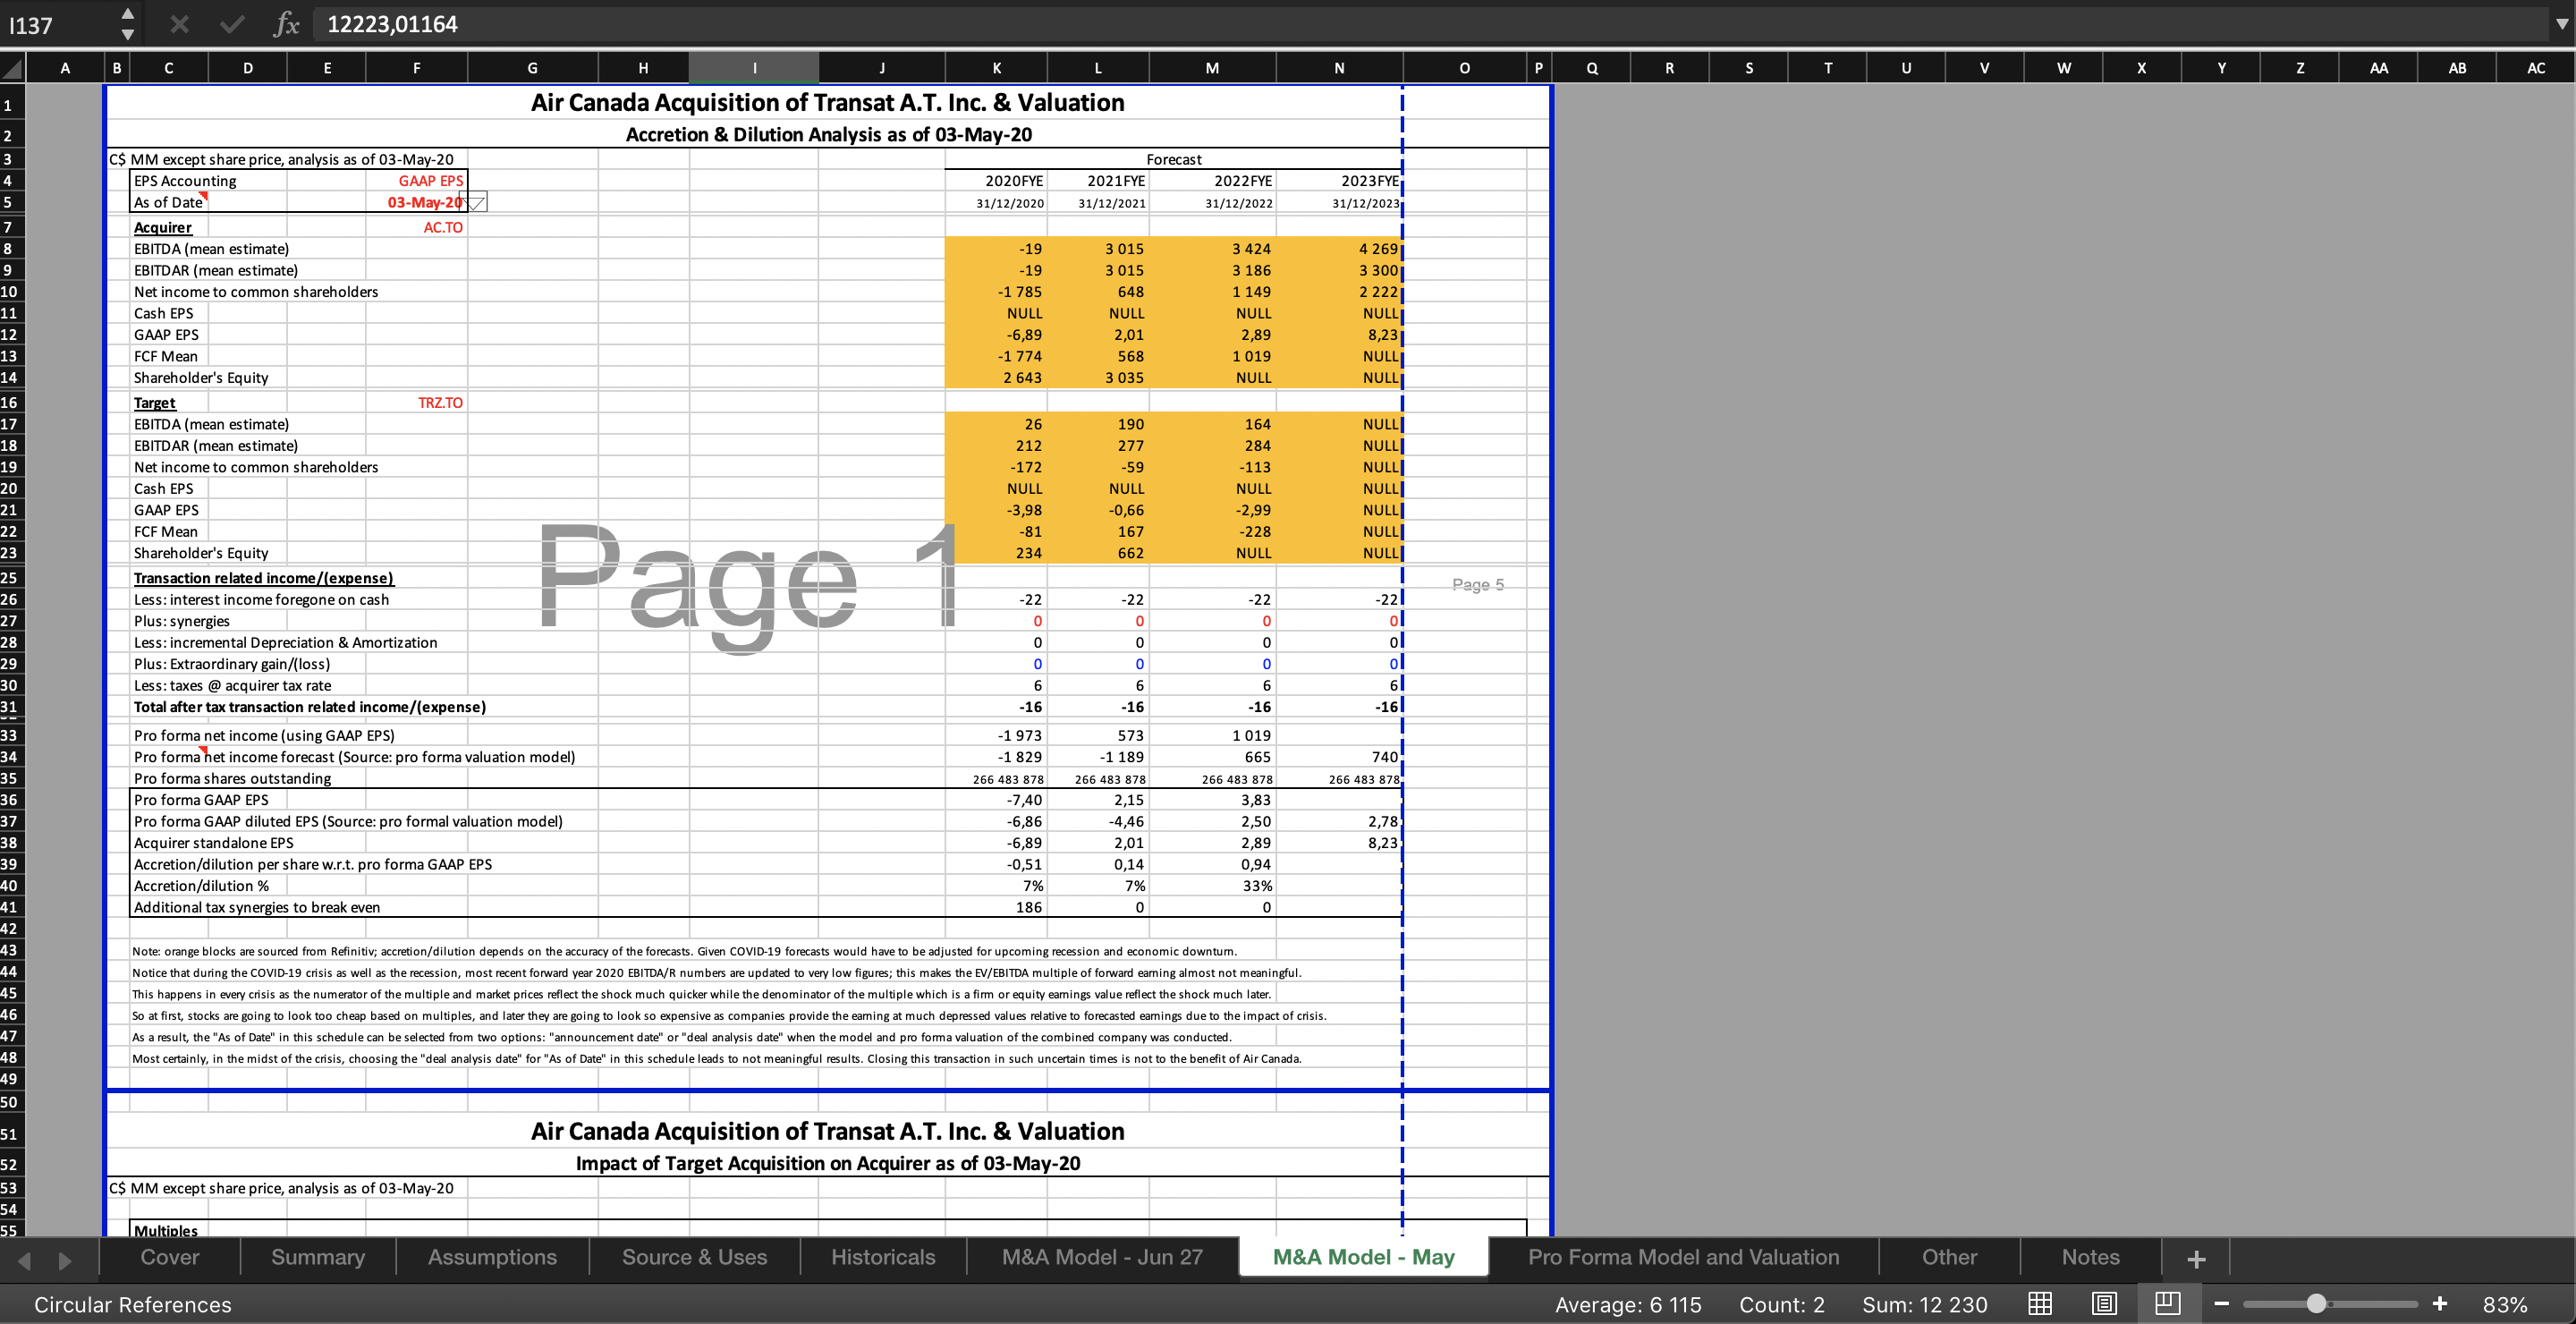Open the name box dropdown arrows
Image resolution: width=2576 pixels, height=1324 pixels.
127,24
